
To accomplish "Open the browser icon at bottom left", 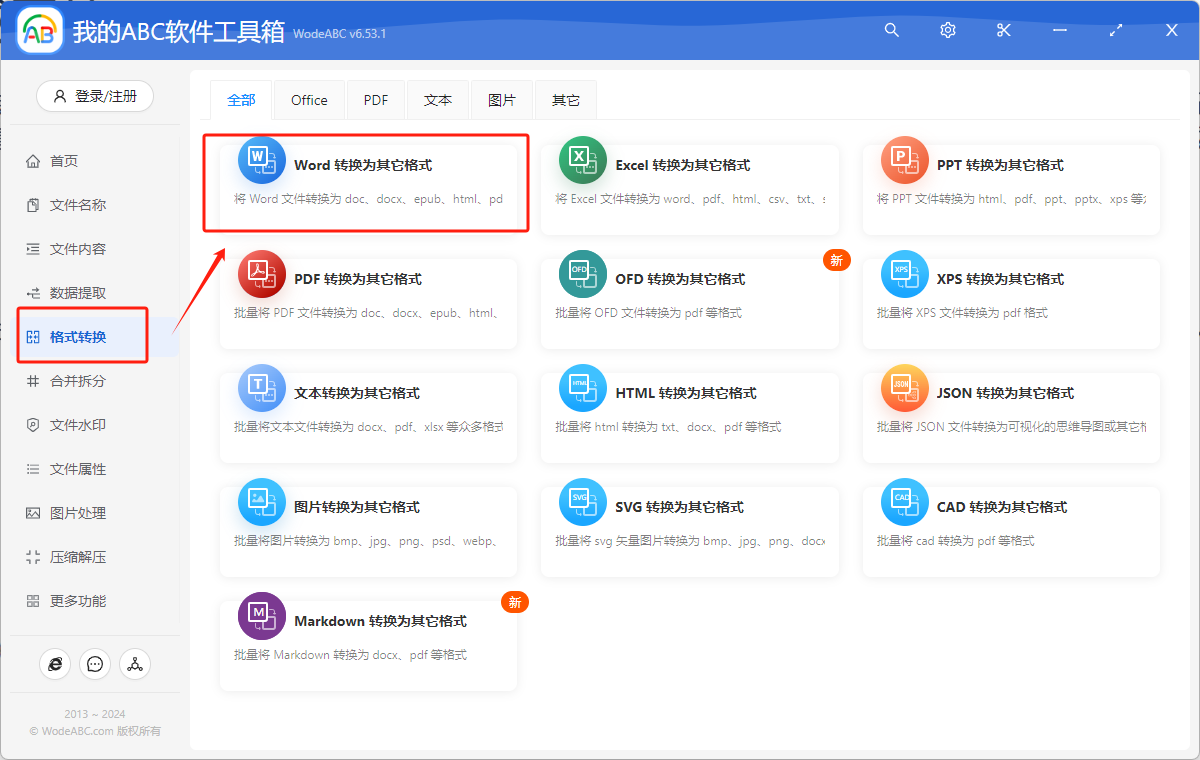I will tap(55, 663).
